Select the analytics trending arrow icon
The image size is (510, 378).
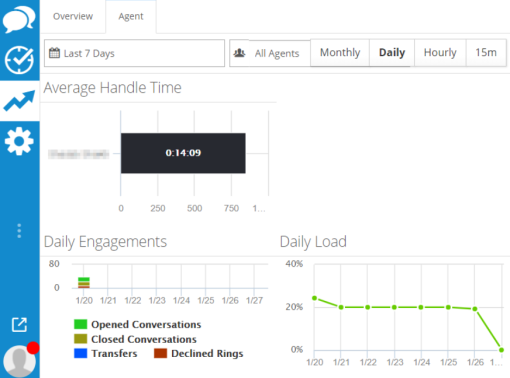pos(19,101)
